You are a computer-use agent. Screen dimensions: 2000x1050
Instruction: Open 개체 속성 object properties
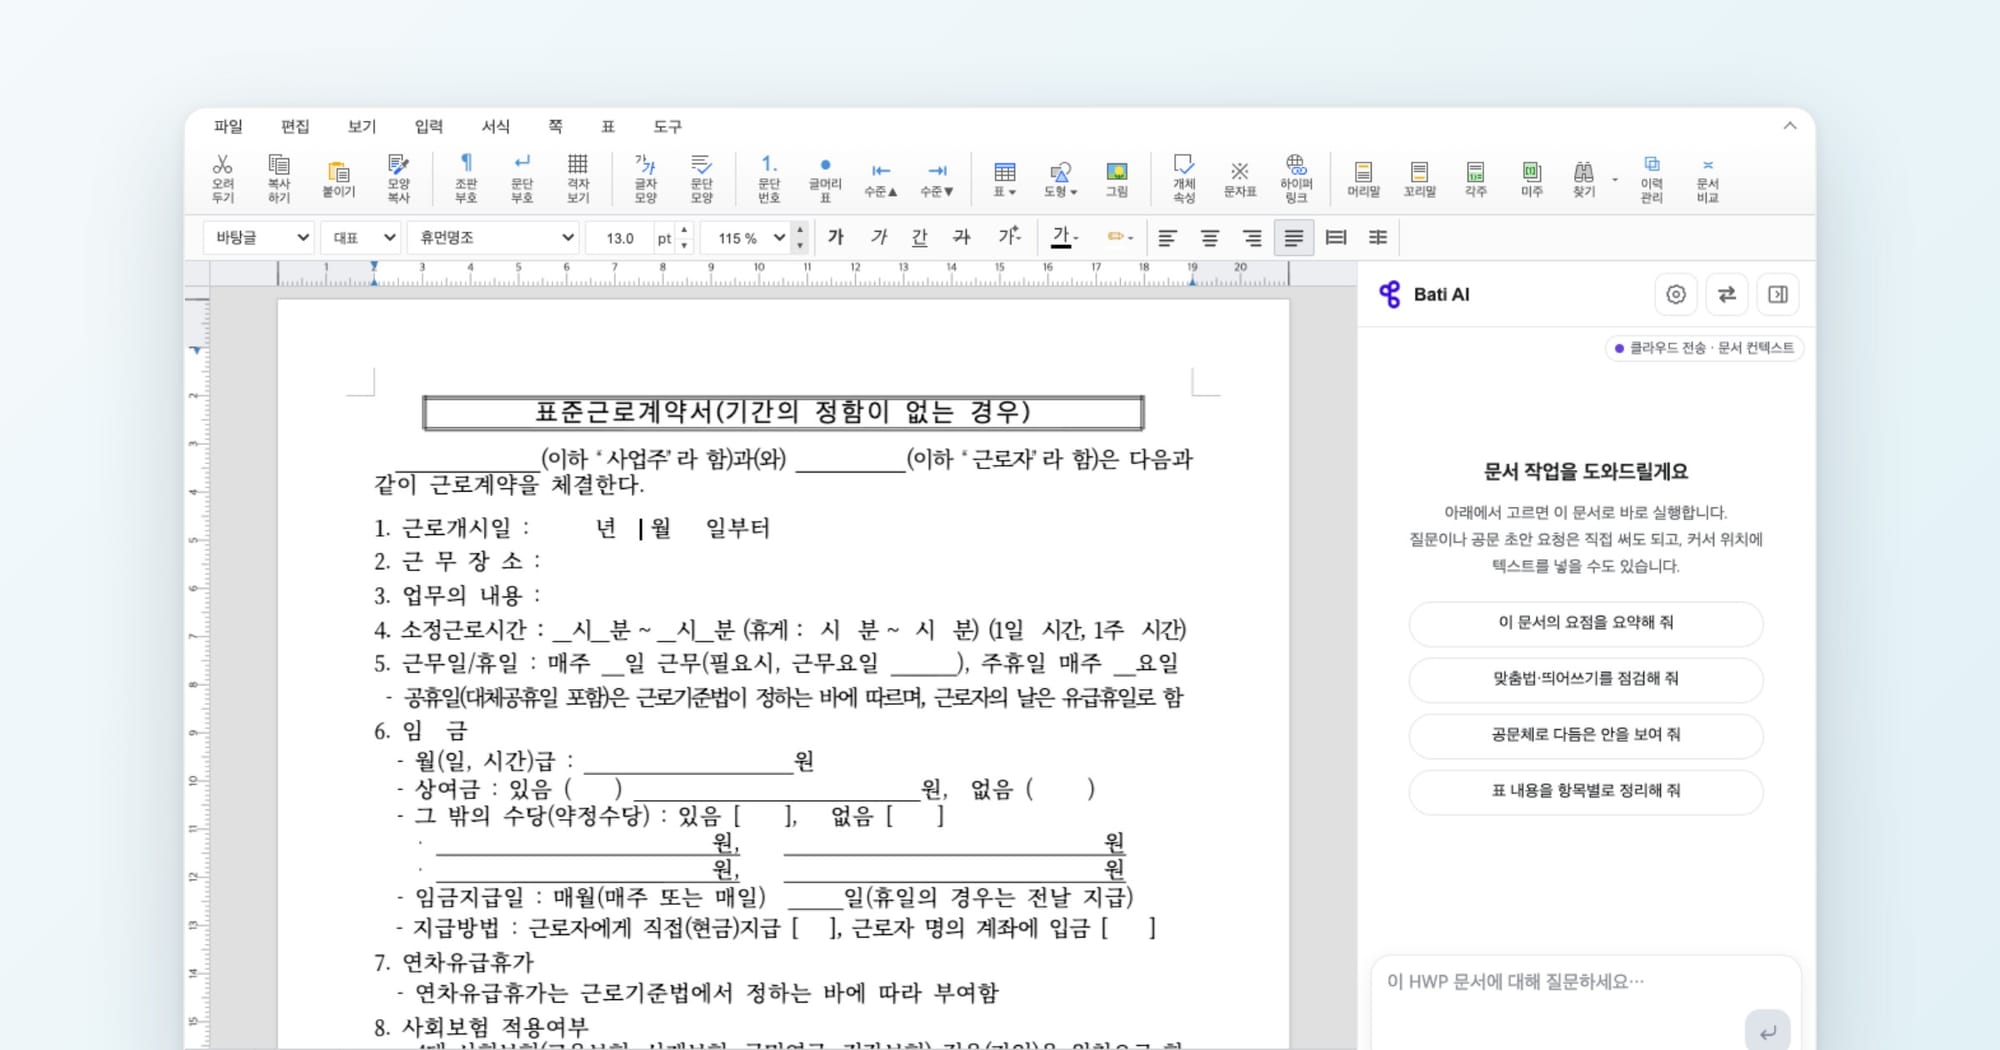click(1184, 178)
